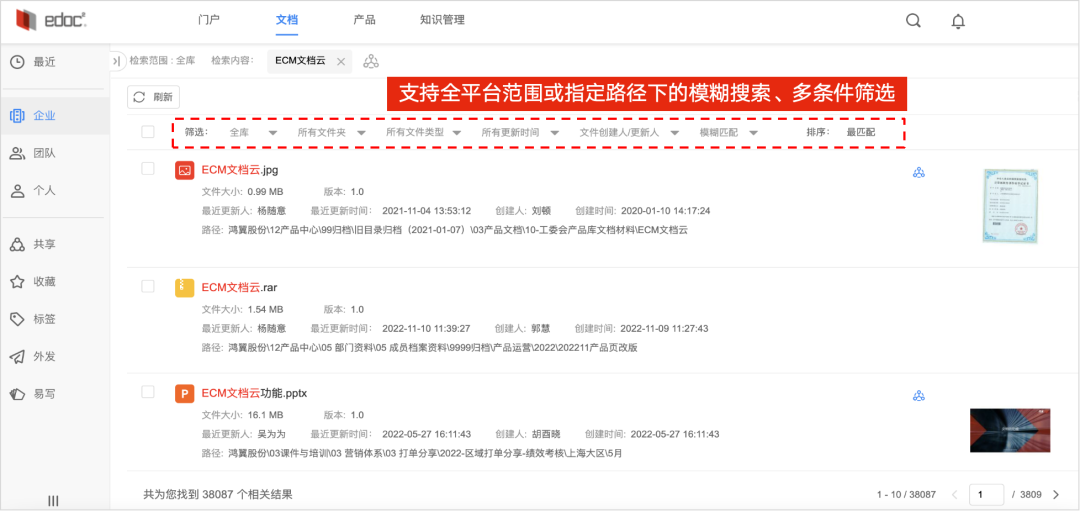Collapse the sidebar with the arrow toggle

pos(116,61)
